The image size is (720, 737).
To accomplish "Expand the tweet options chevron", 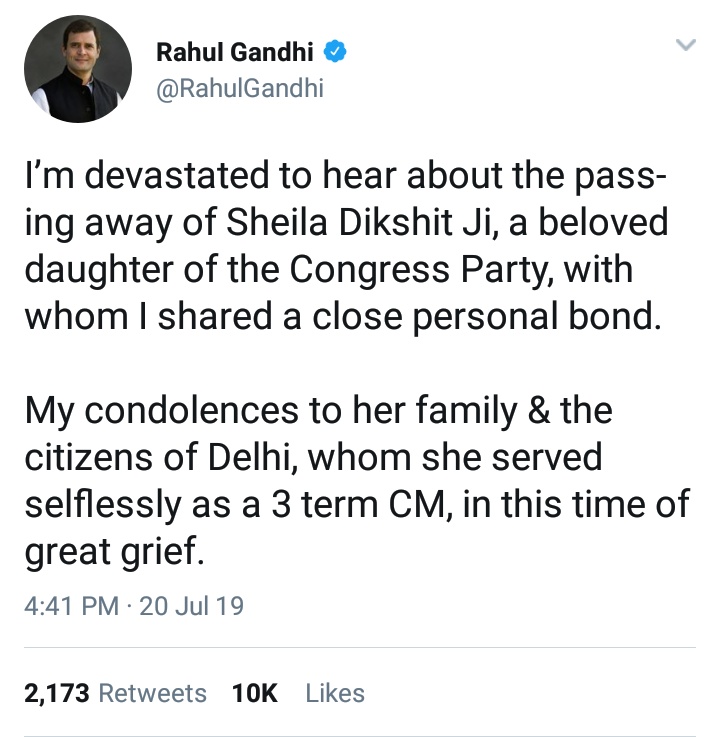I will (685, 45).
